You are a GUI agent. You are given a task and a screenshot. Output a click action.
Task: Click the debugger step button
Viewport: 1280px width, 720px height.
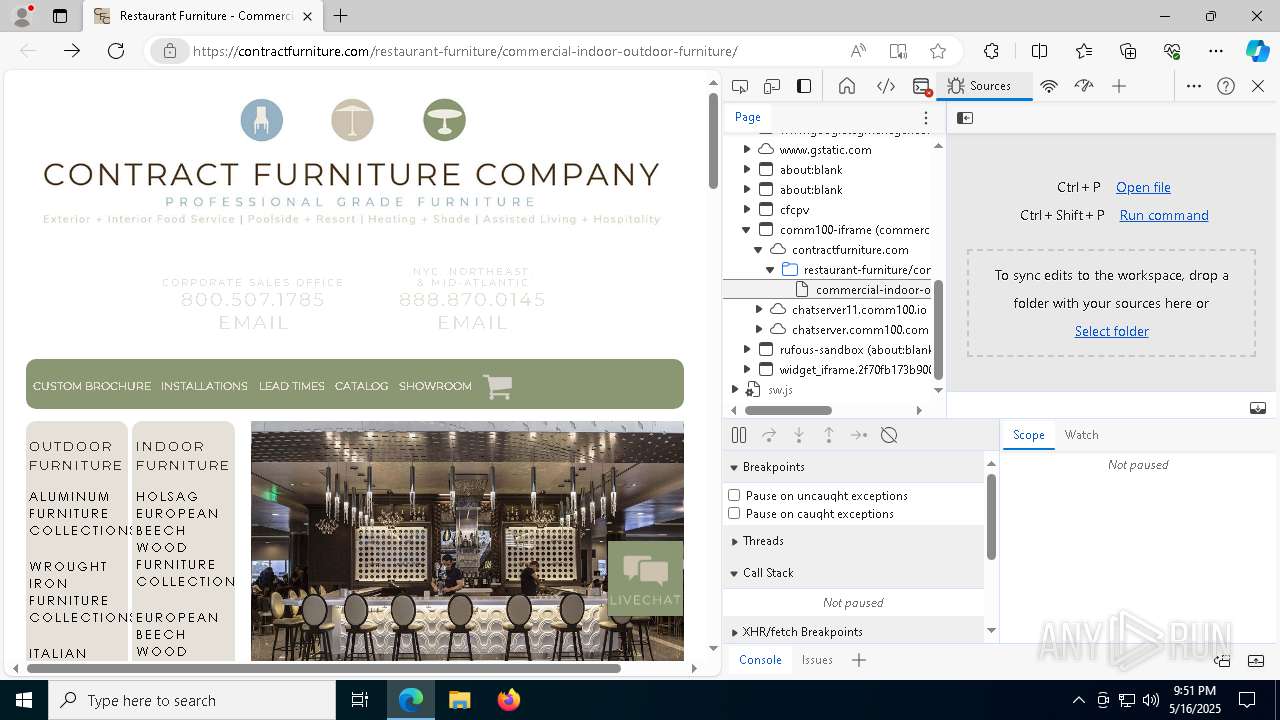point(859,435)
